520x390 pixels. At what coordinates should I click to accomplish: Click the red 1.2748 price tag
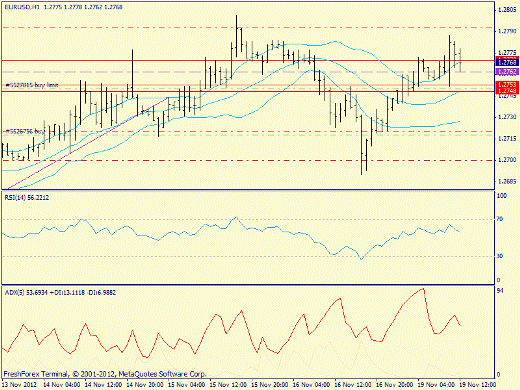[507, 91]
